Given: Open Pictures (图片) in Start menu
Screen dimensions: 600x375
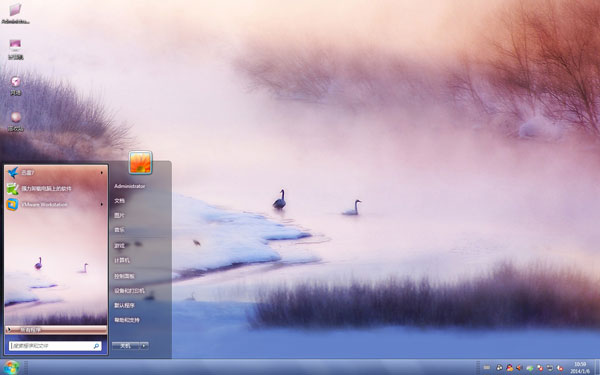Looking at the screenshot, I should 119,216.
